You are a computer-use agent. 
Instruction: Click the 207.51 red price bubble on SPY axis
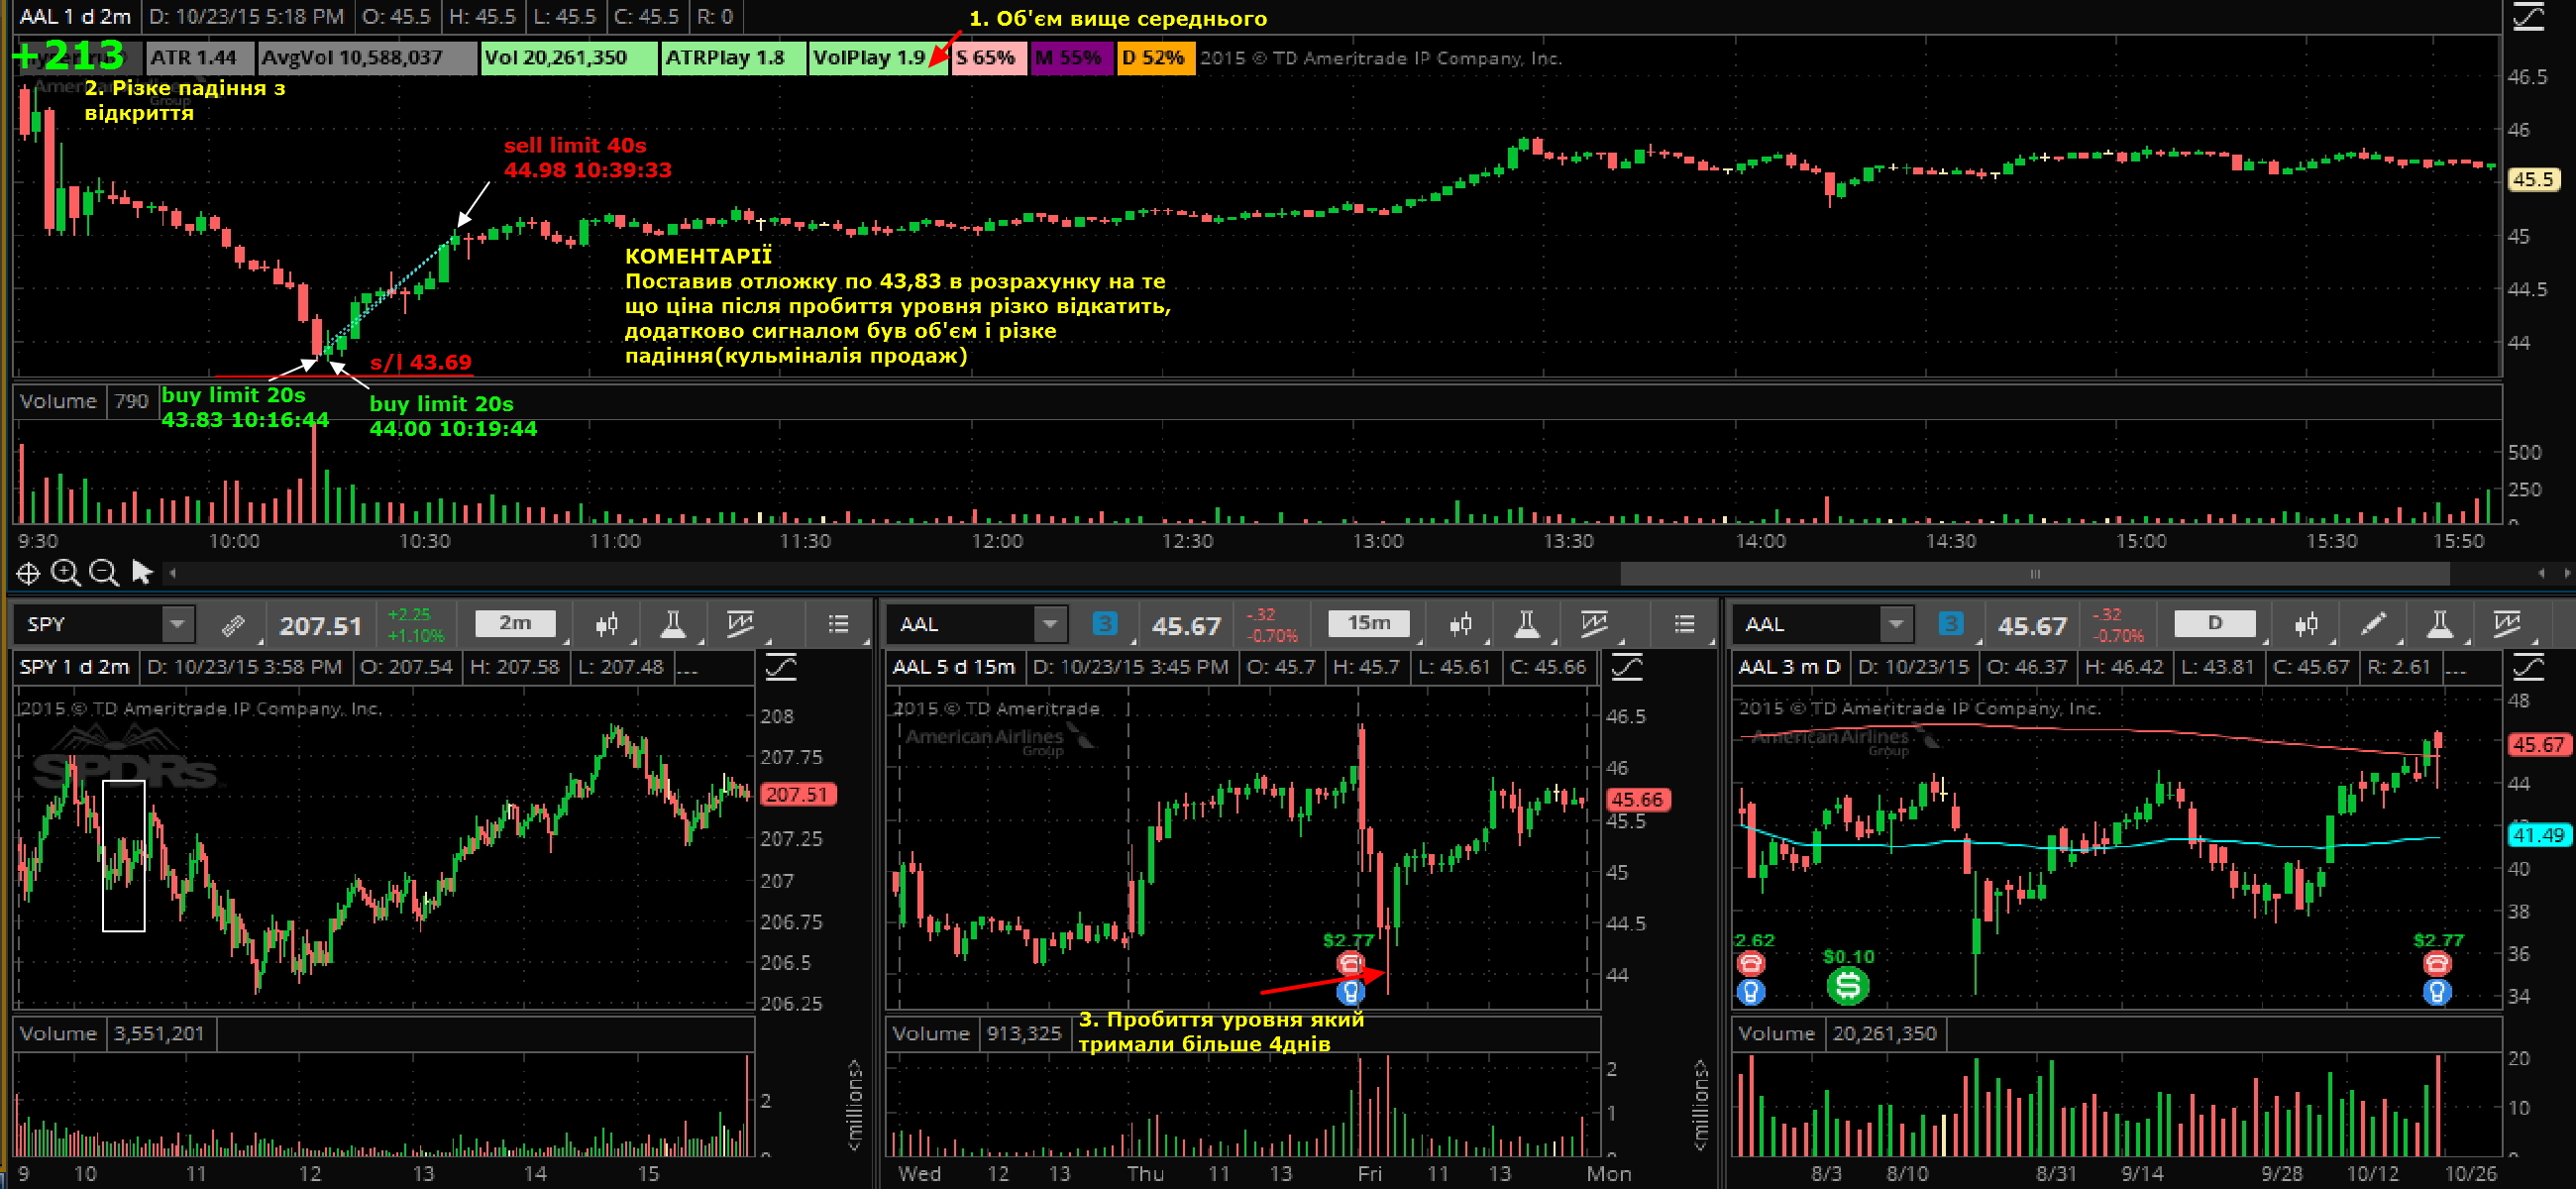point(798,794)
